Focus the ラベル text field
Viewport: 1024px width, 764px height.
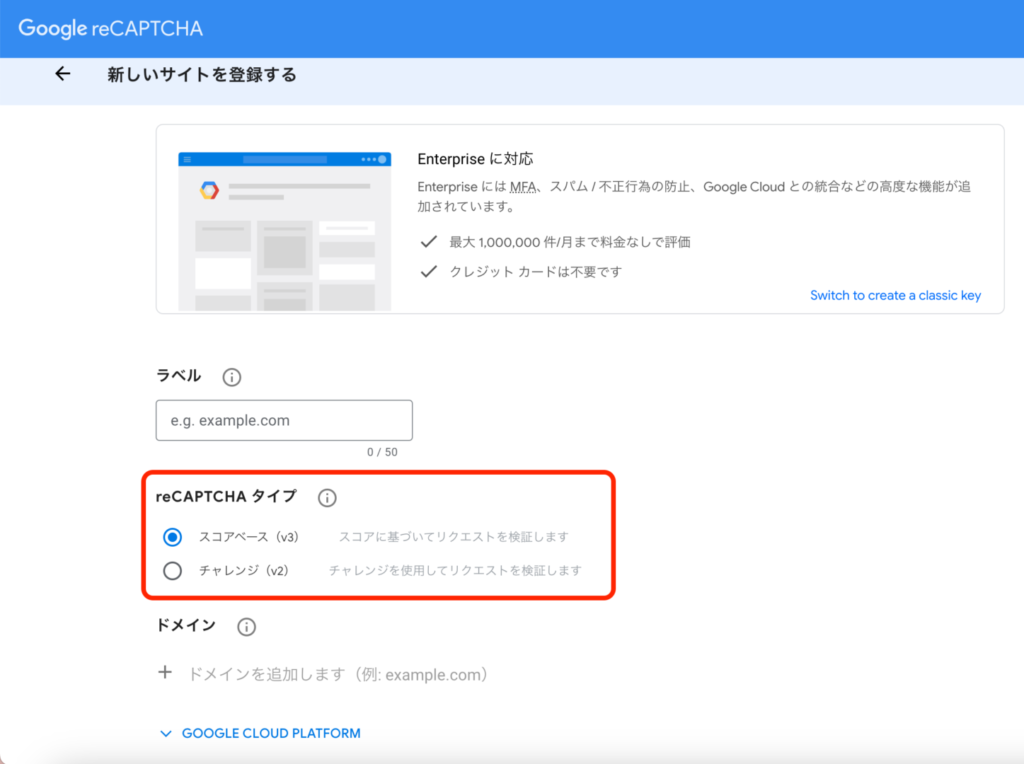click(284, 421)
